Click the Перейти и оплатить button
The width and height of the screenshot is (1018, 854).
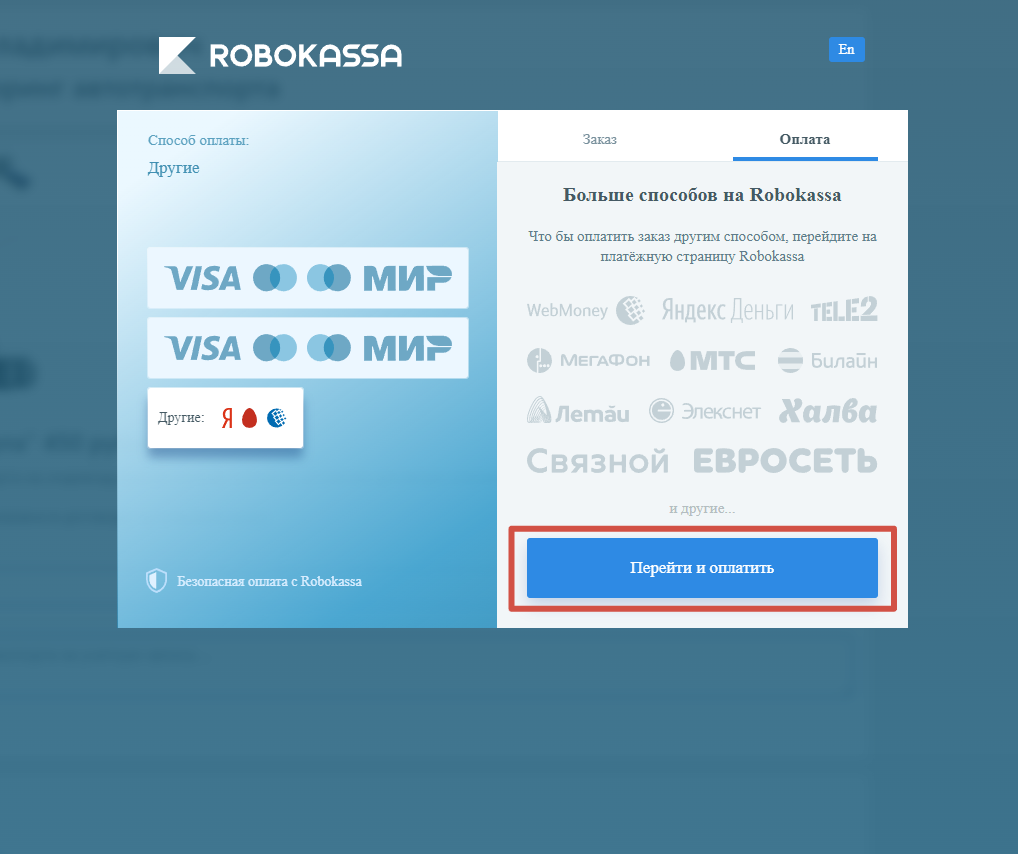point(702,568)
